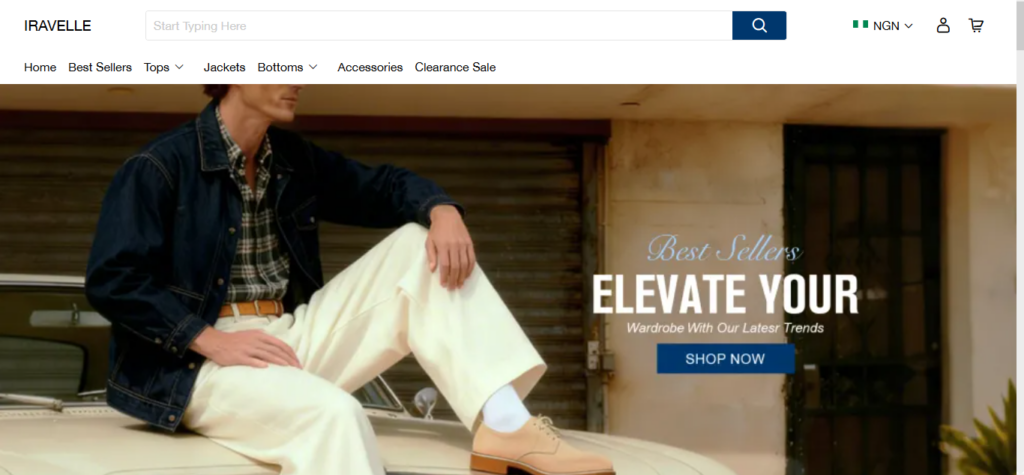Go to the Home menu item
This screenshot has width=1024, height=475.
pyautogui.click(x=40, y=67)
